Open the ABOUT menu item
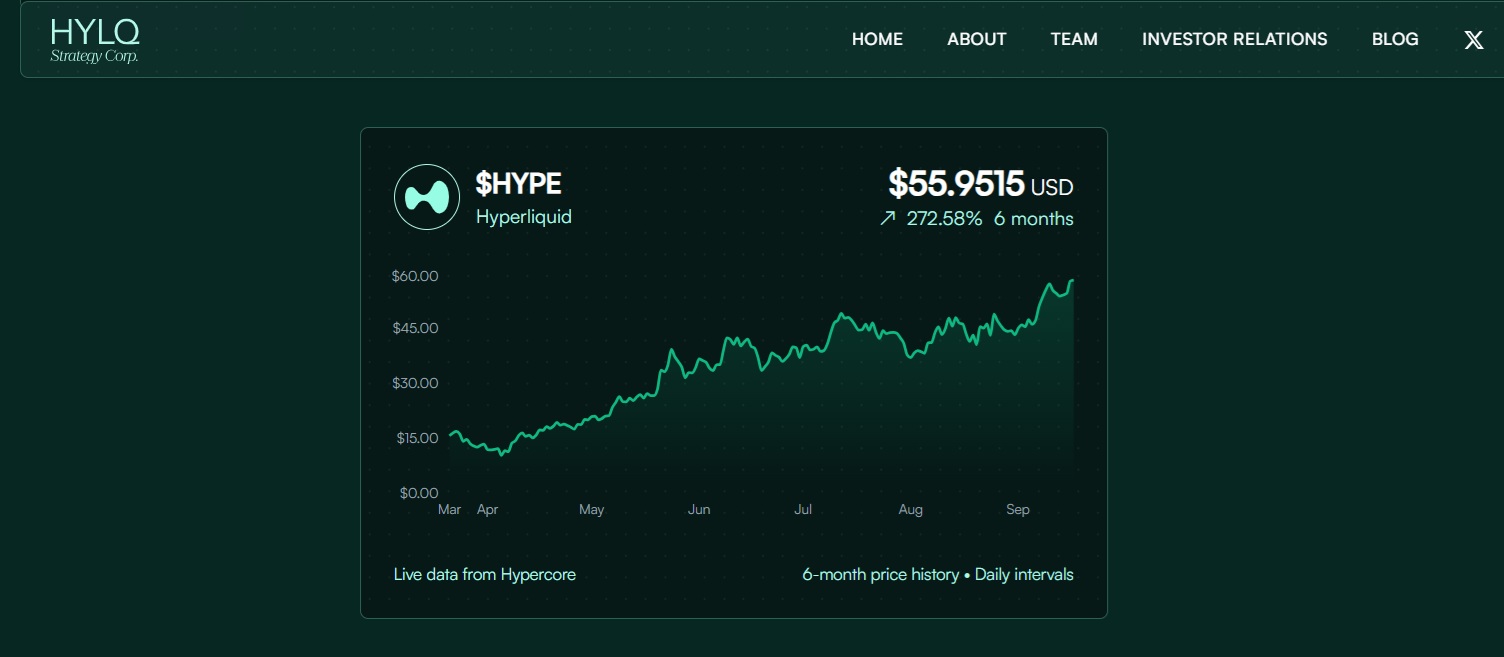The image size is (1504, 657). [977, 39]
